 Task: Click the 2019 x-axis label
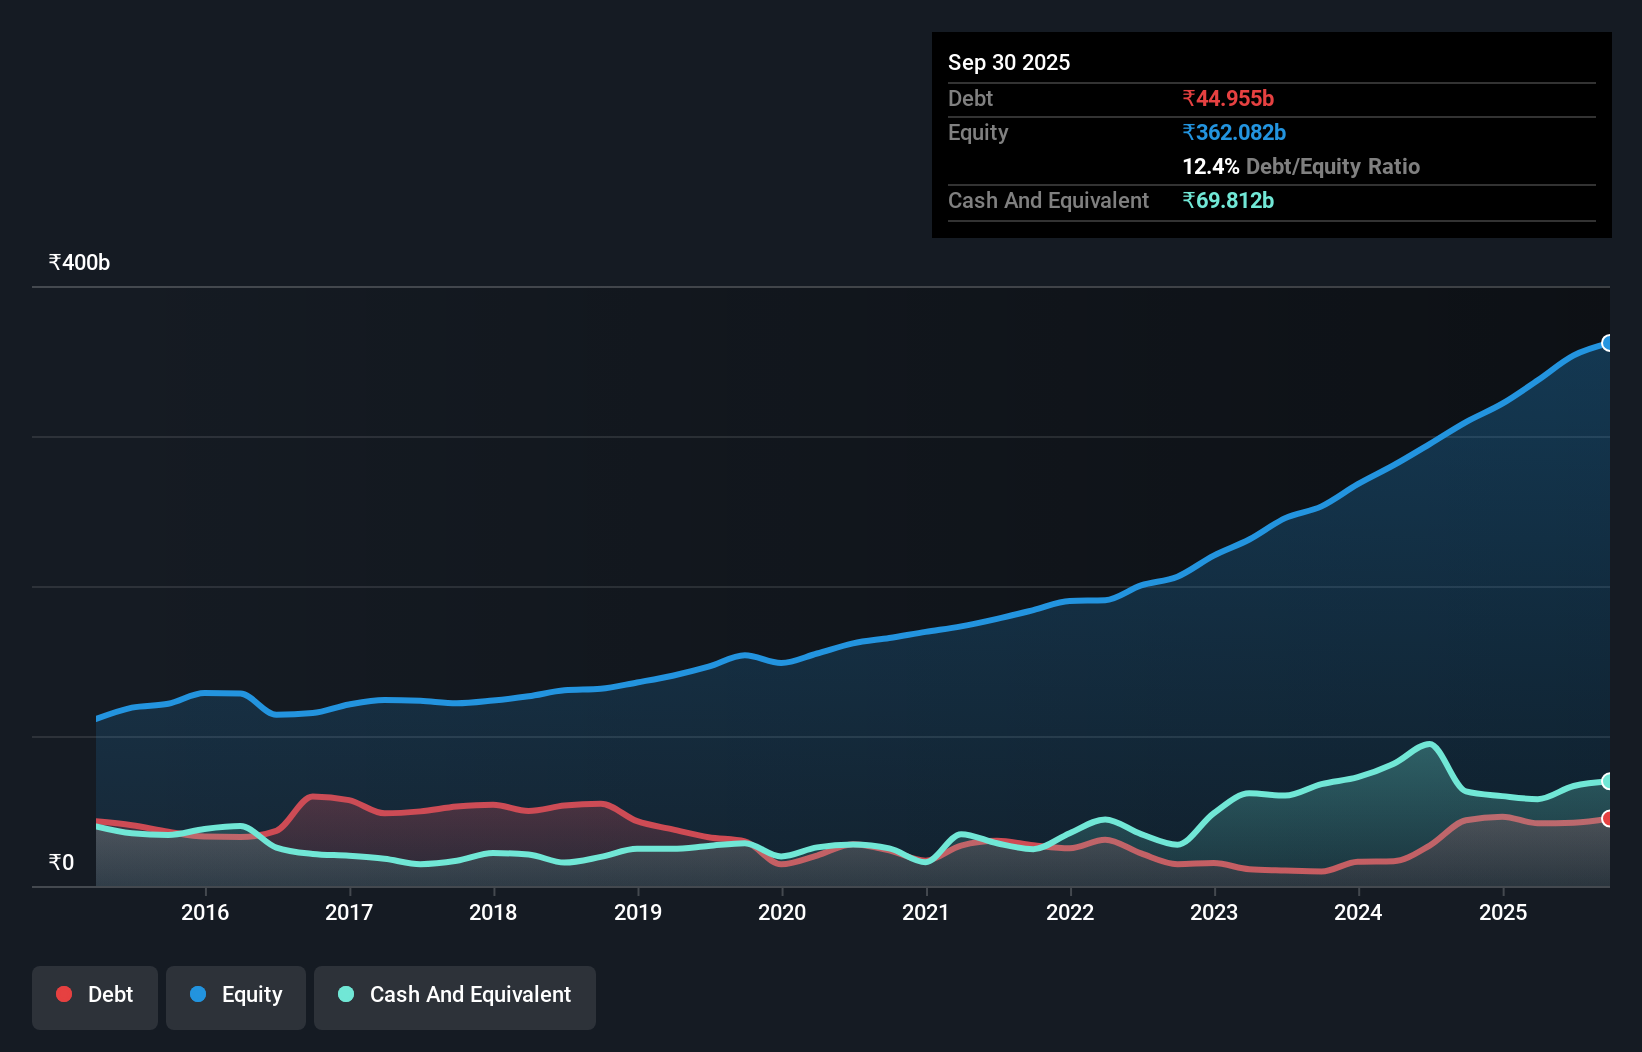(638, 912)
